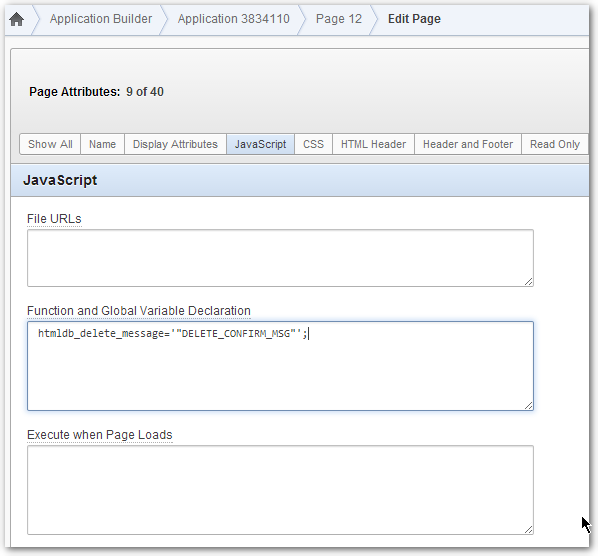598x556 pixels.
Task: Focus the Execute when Page Loads text area
Action: 280,490
